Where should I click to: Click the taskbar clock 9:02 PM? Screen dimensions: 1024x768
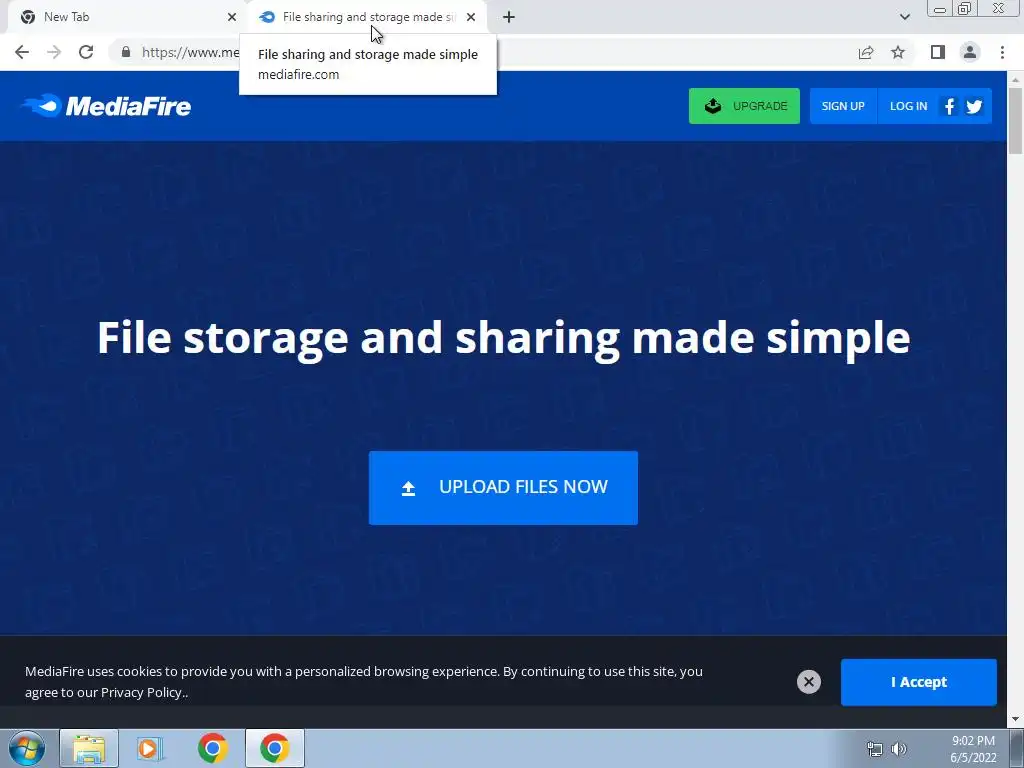click(973, 741)
